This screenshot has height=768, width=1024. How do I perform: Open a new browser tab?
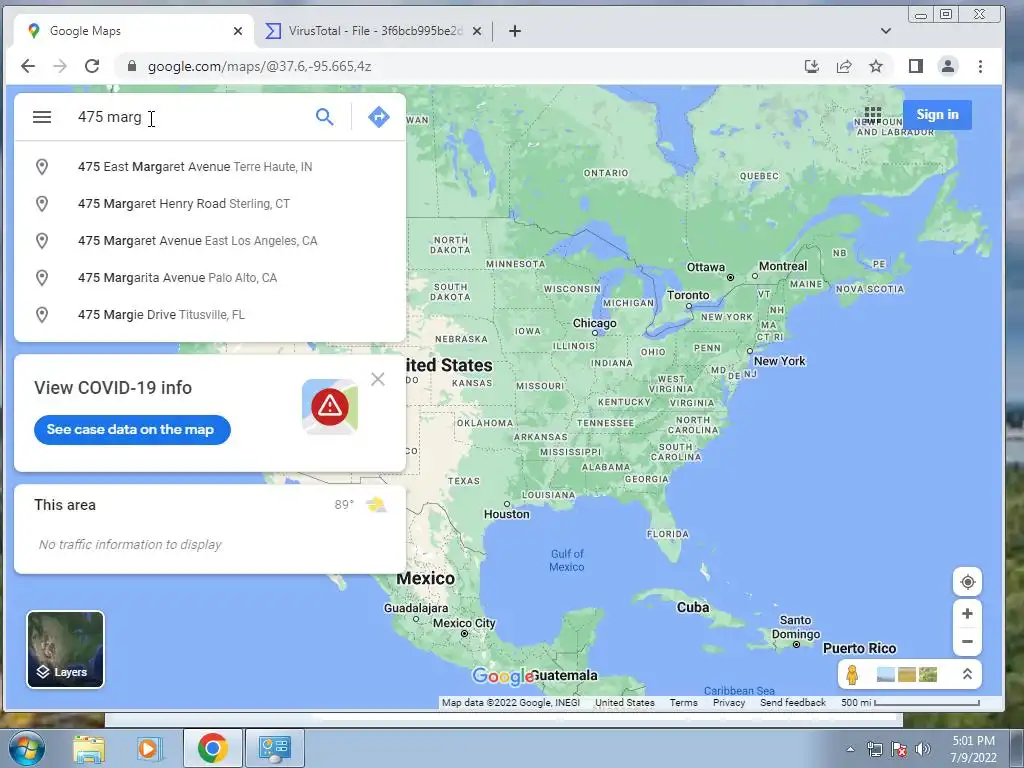point(515,31)
